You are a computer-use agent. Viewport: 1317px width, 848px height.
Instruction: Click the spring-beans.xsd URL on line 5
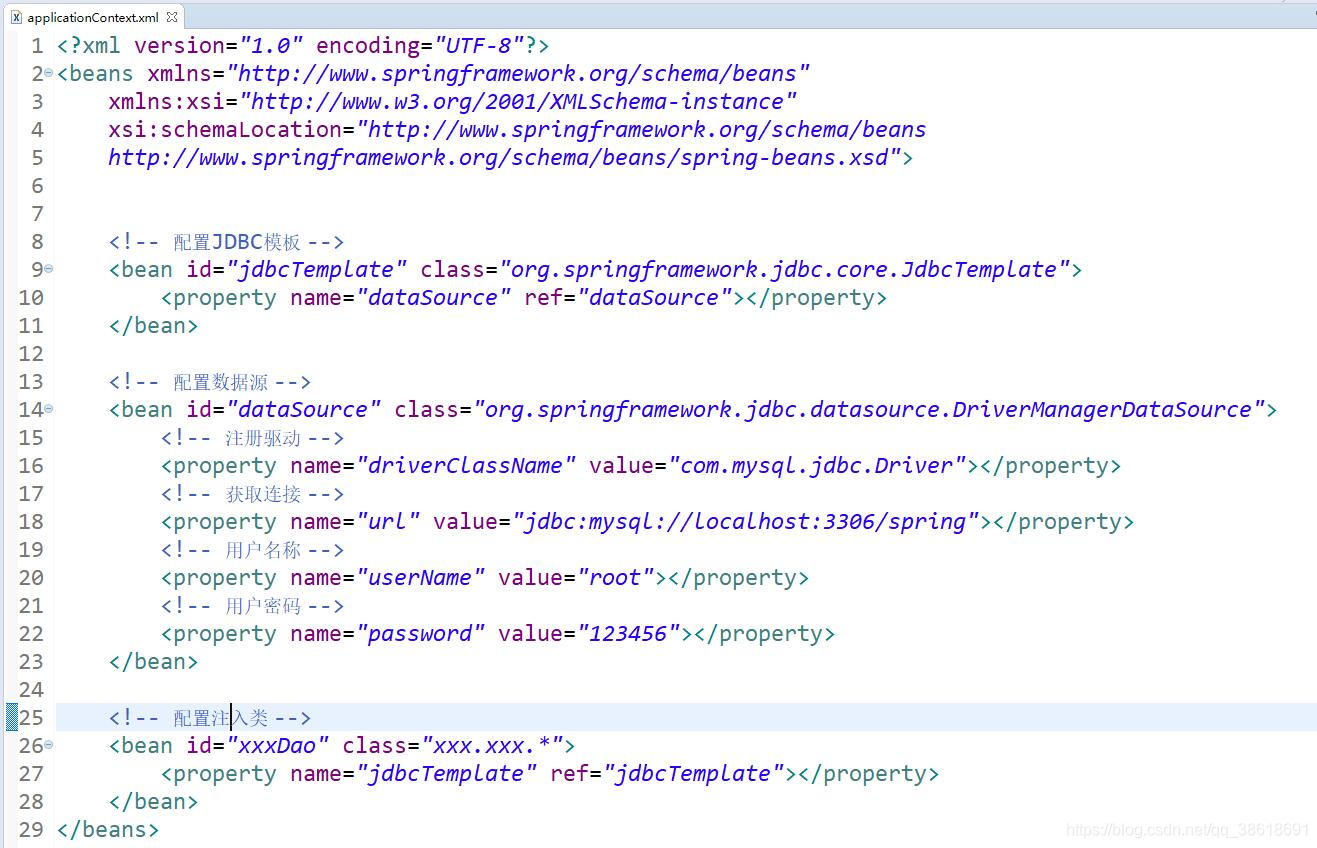coord(504,158)
